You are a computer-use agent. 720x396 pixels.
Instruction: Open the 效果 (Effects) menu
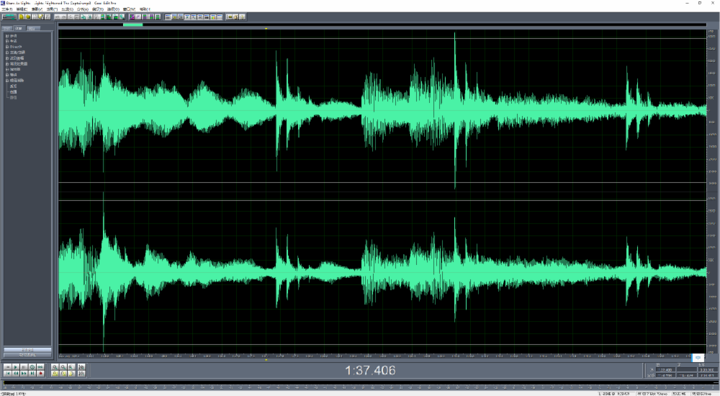click(52, 9)
